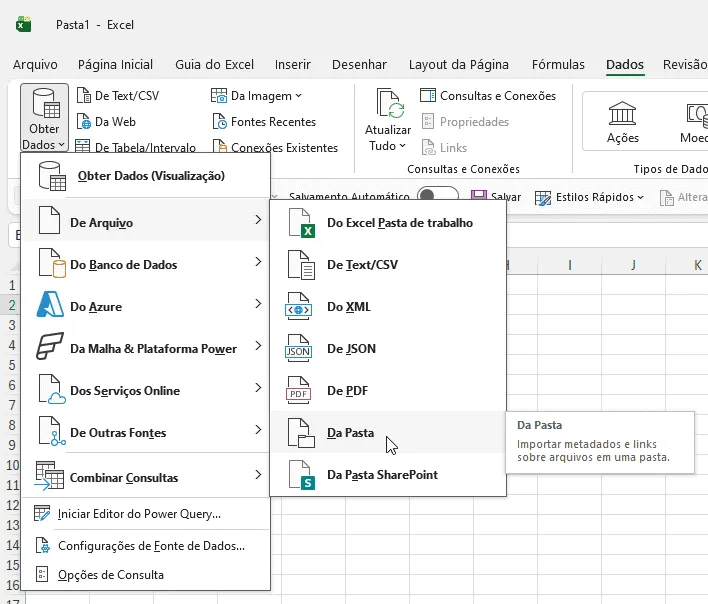
Task: Open the Arquivo tab
Action: [x=35, y=65]
